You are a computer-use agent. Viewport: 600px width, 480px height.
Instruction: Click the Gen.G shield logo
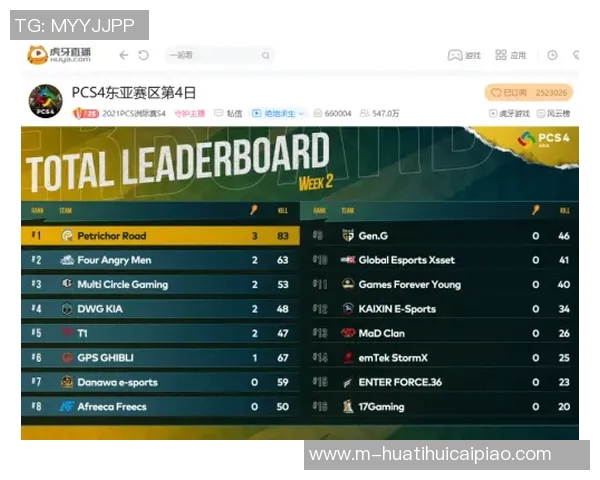(348, 235)
